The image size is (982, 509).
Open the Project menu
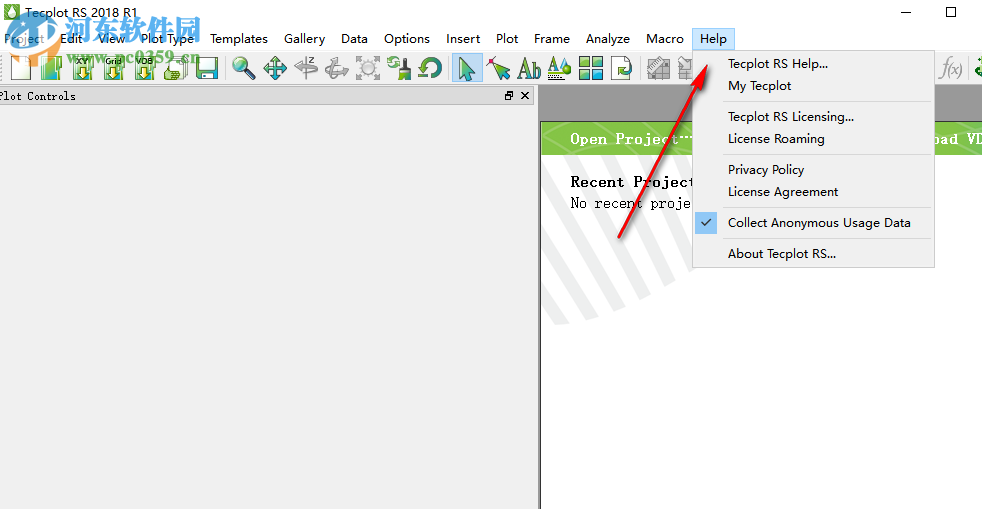pos(24,39)
